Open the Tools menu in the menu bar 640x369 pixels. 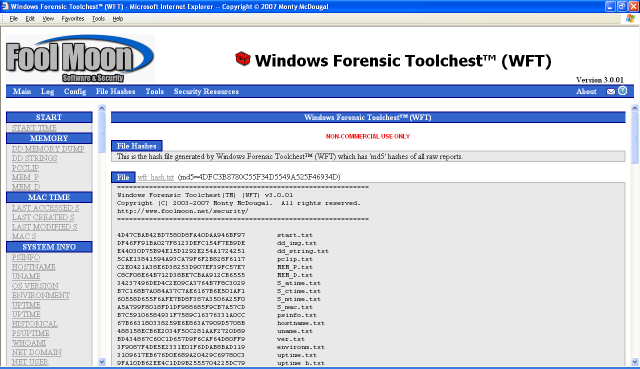[x=98, y=19]
